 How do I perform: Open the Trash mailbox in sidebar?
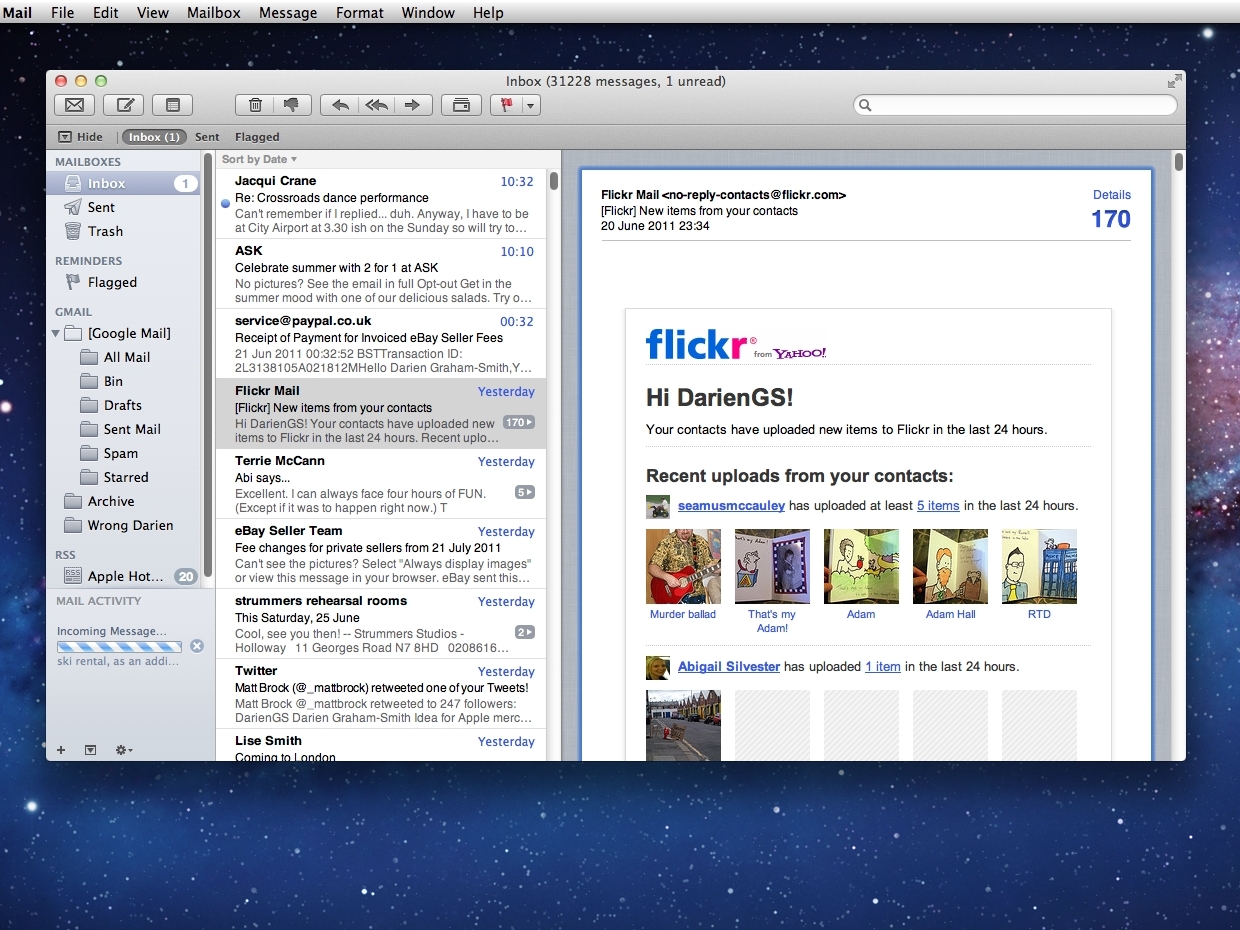point(123,231)
